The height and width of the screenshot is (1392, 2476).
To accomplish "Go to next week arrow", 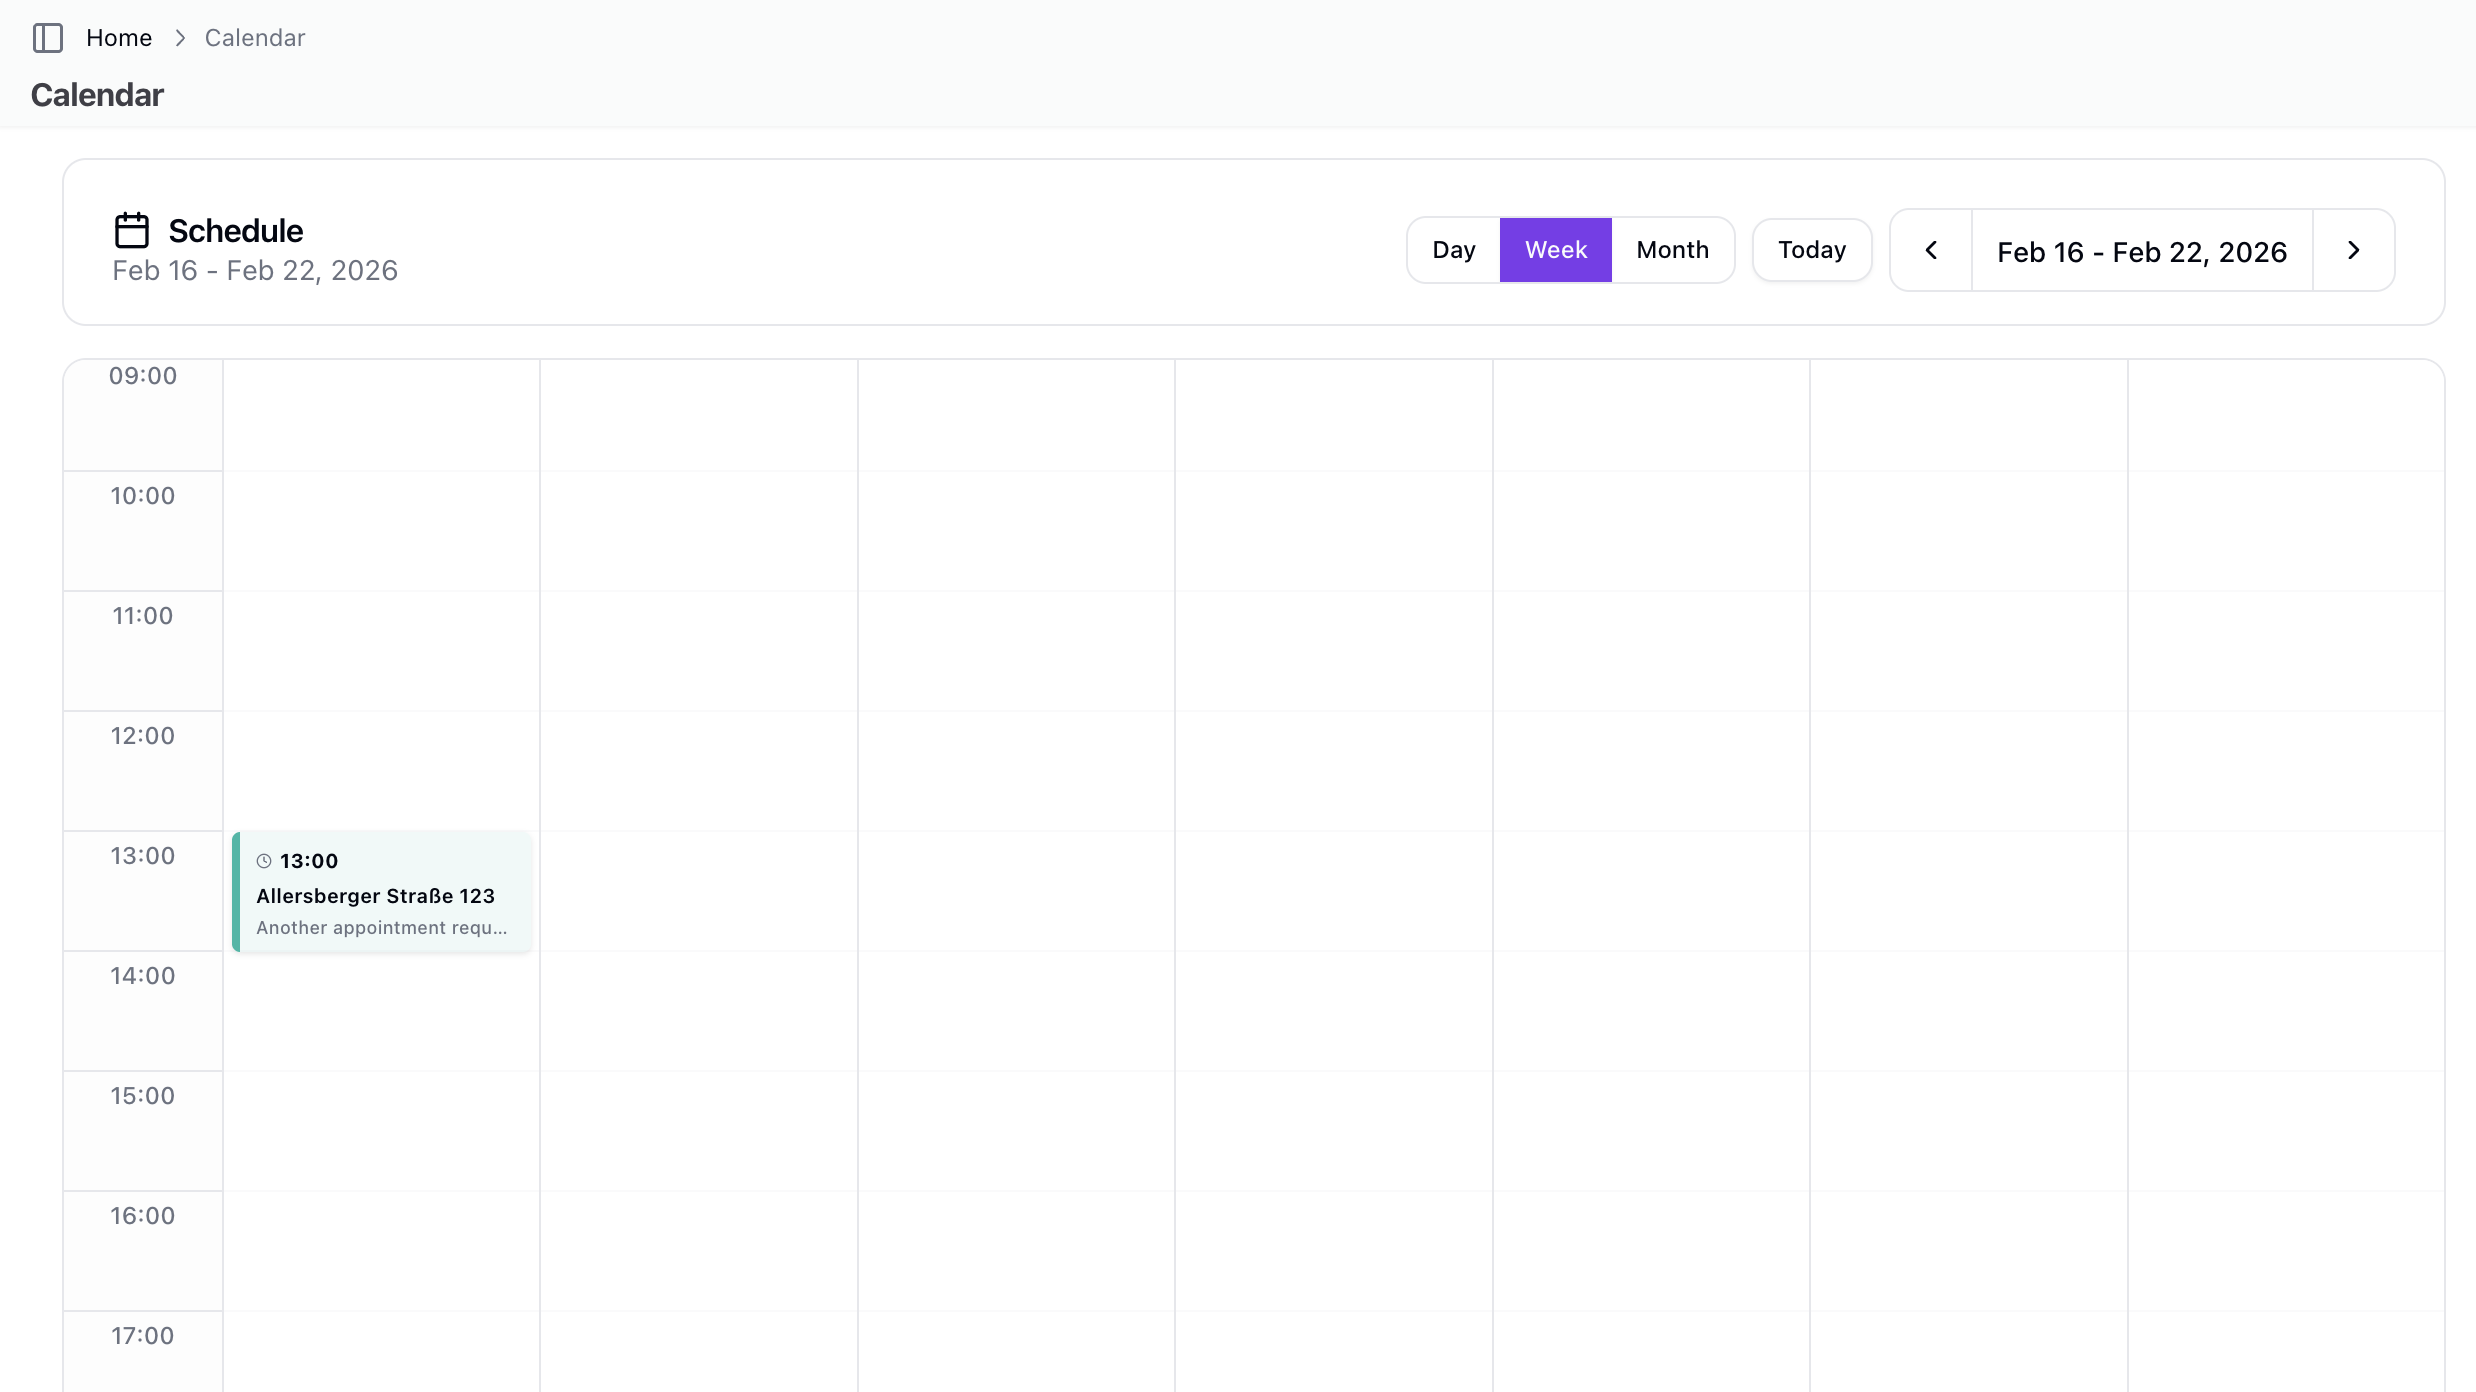I will tap(2353, 250).
